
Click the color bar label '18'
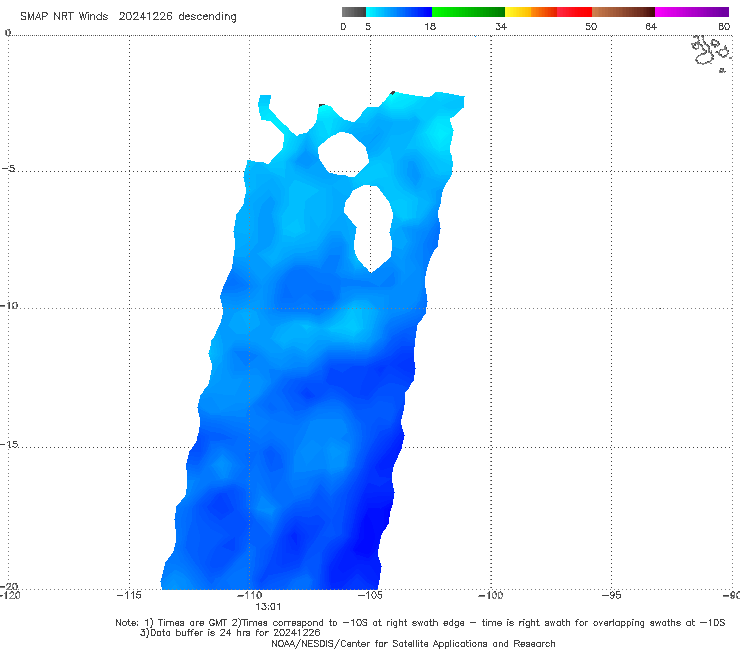[x=430, y=27]
